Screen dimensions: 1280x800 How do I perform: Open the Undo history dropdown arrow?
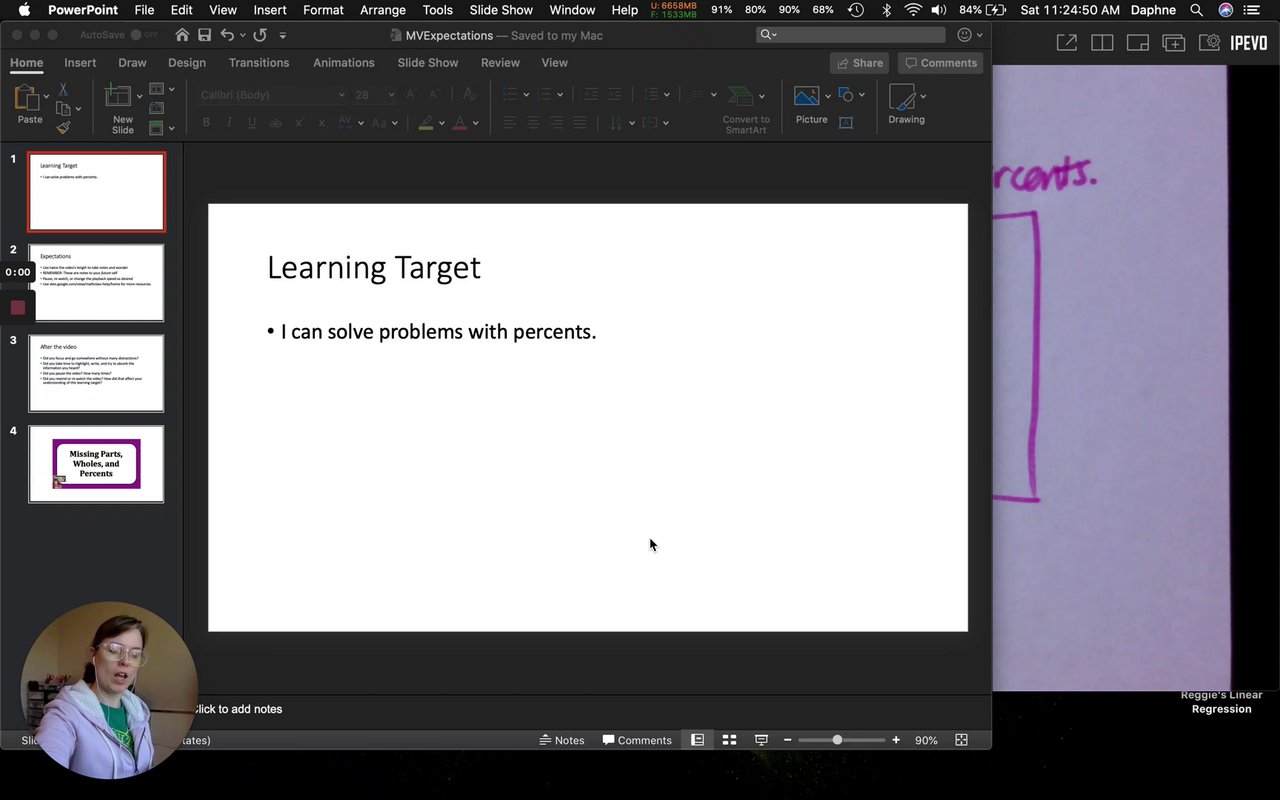click(242, 35)
